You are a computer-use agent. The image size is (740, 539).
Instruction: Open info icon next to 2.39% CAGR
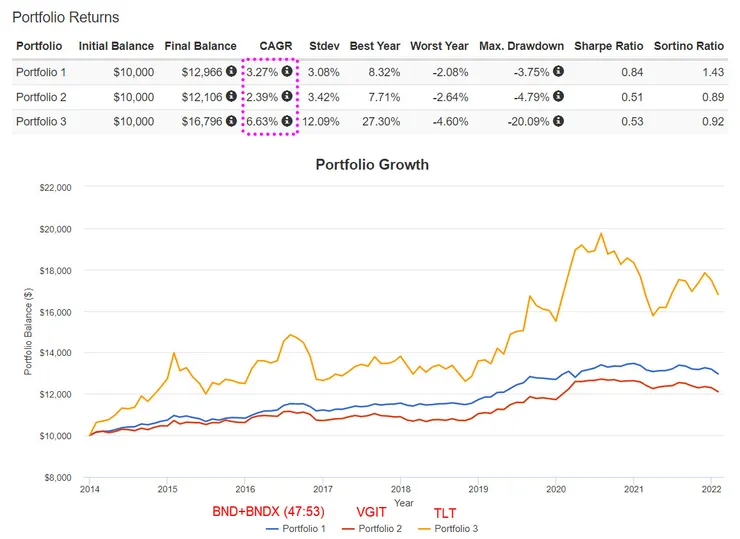[x=287, y=97]
